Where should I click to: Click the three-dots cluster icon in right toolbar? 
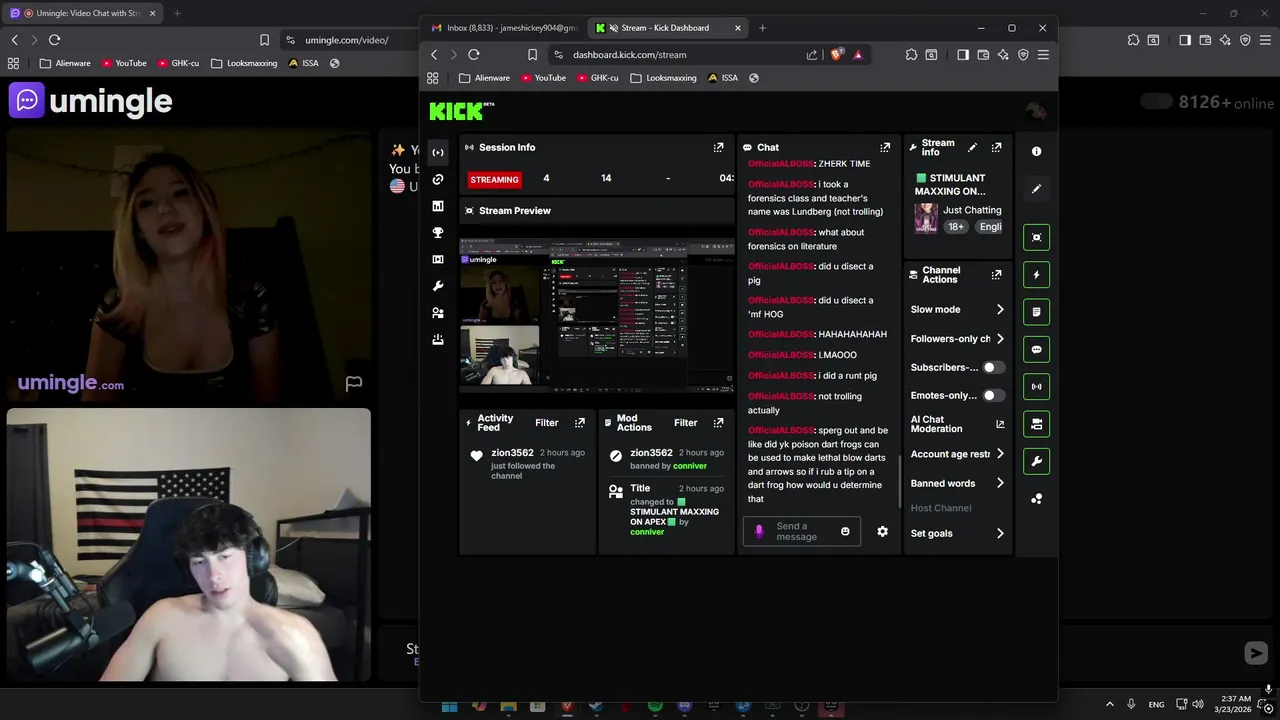point(1036,498)
